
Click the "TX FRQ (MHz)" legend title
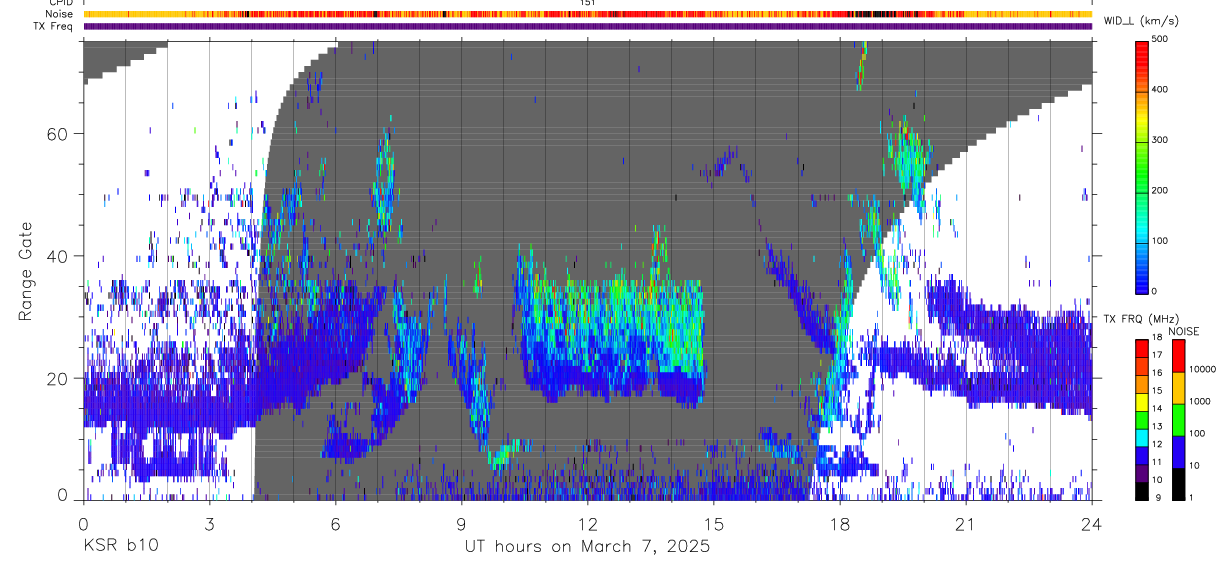click(x=1141, y=319)
